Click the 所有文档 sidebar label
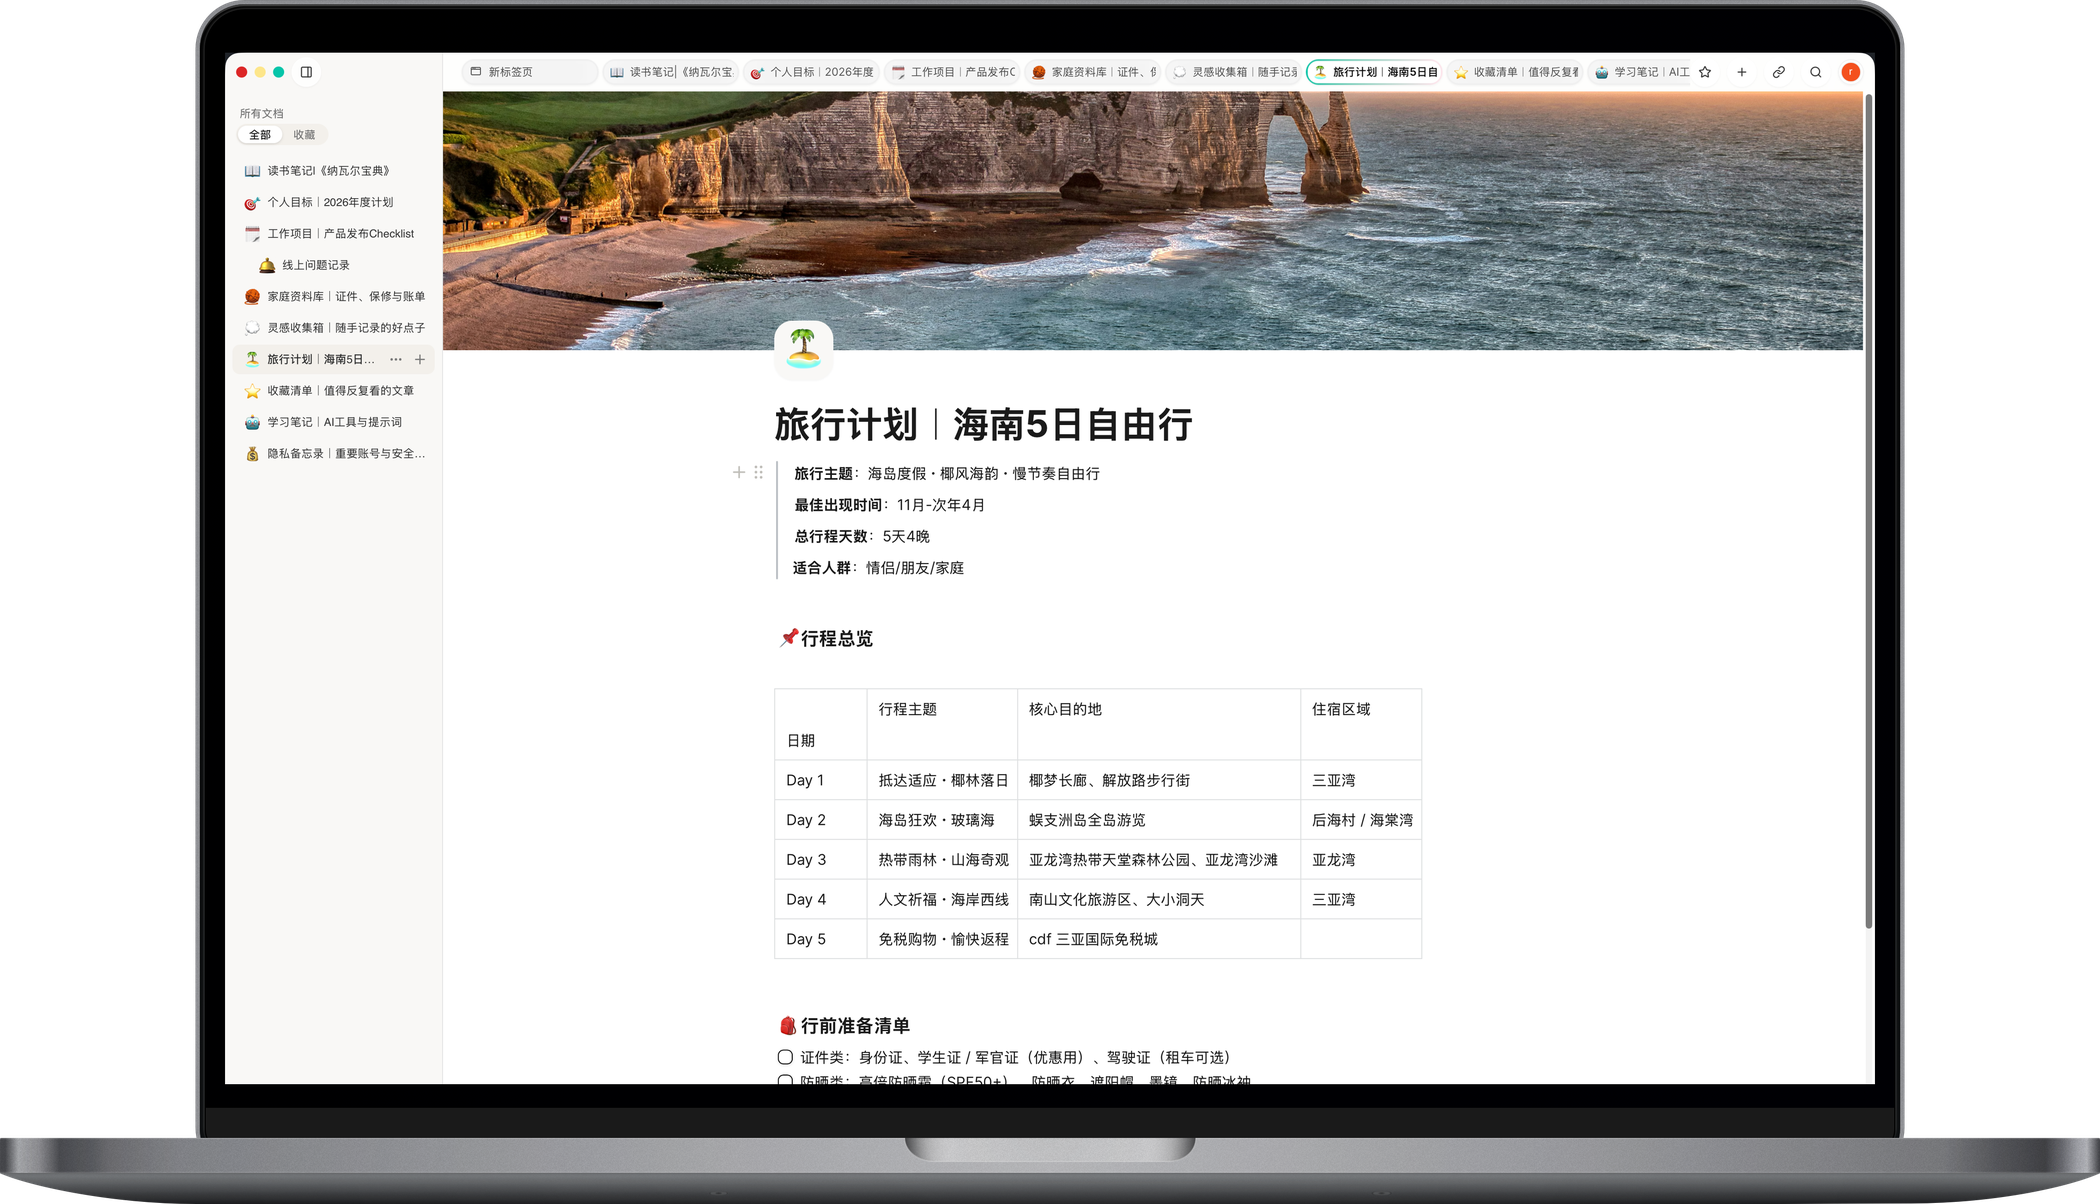The height and width of the screenshot is (1204, 2100). (x=261, y=113)
